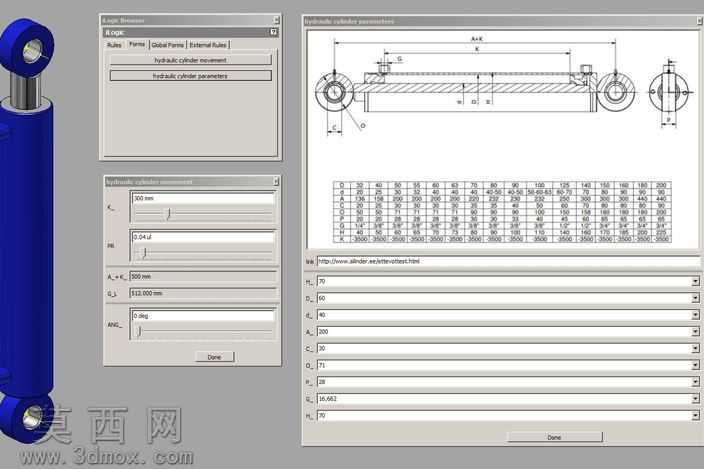
Task: Expand the C_ dropdown showing 30
Action: [x=695, y=349]
